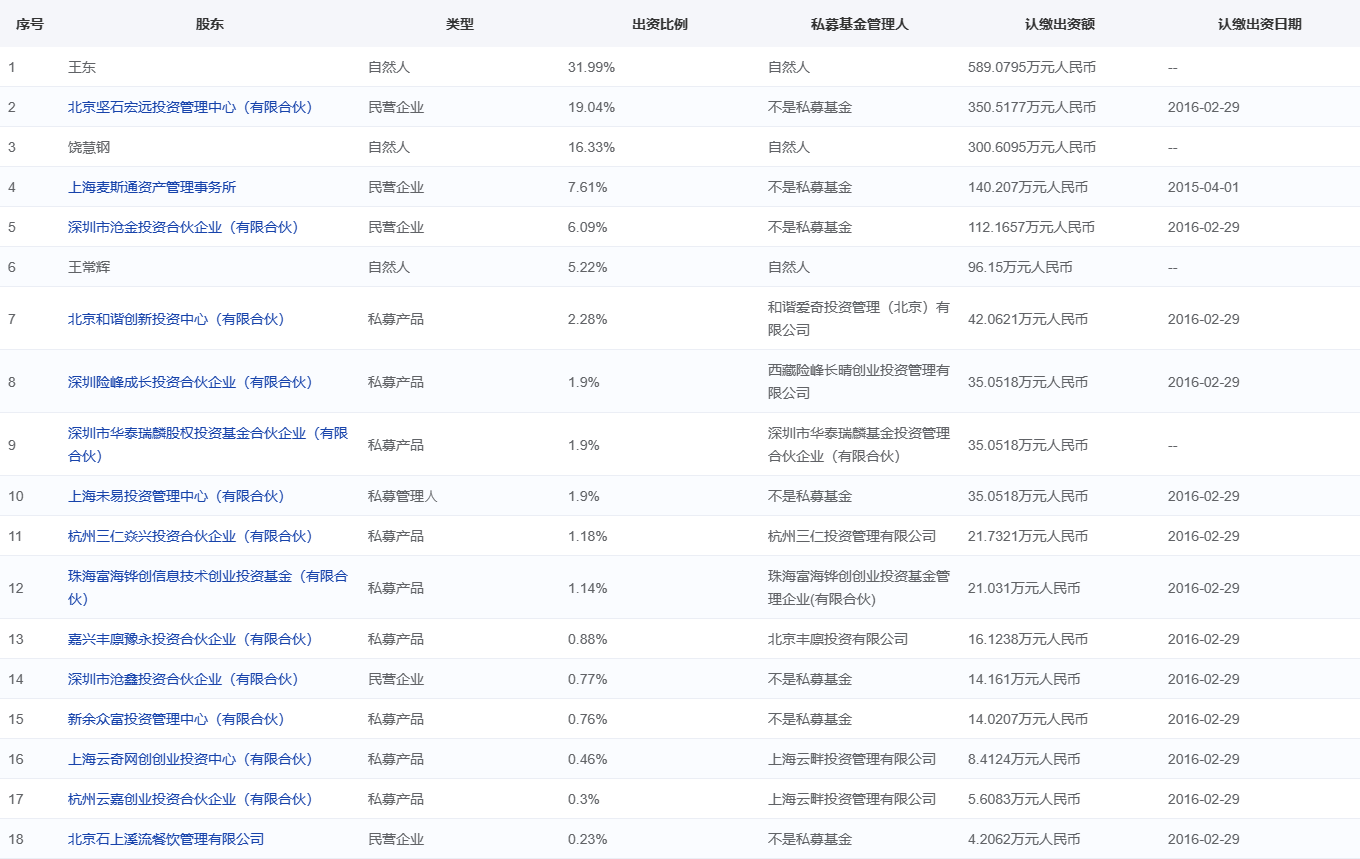Click the 私募基金管理人 column header
The width and height of the screenshot is (1360, 859).
click(860, 24)
